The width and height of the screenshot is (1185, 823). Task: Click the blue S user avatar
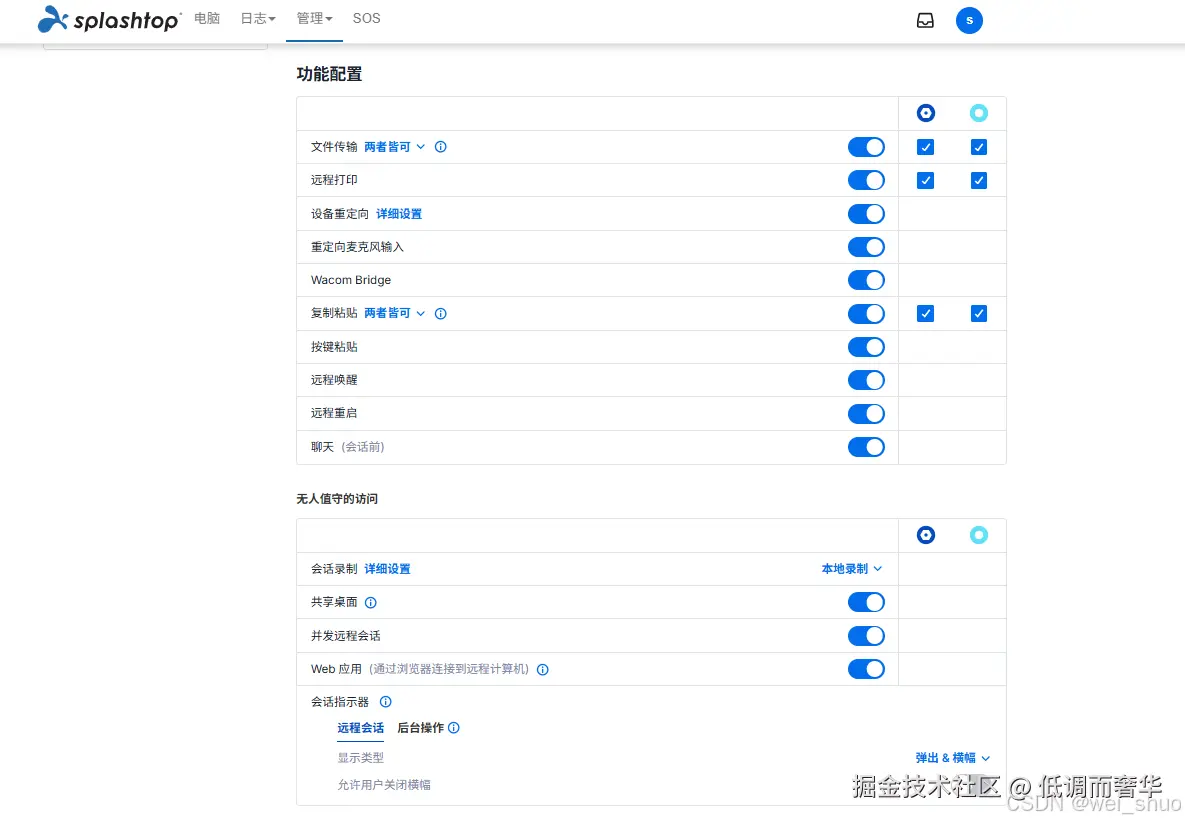968,20
